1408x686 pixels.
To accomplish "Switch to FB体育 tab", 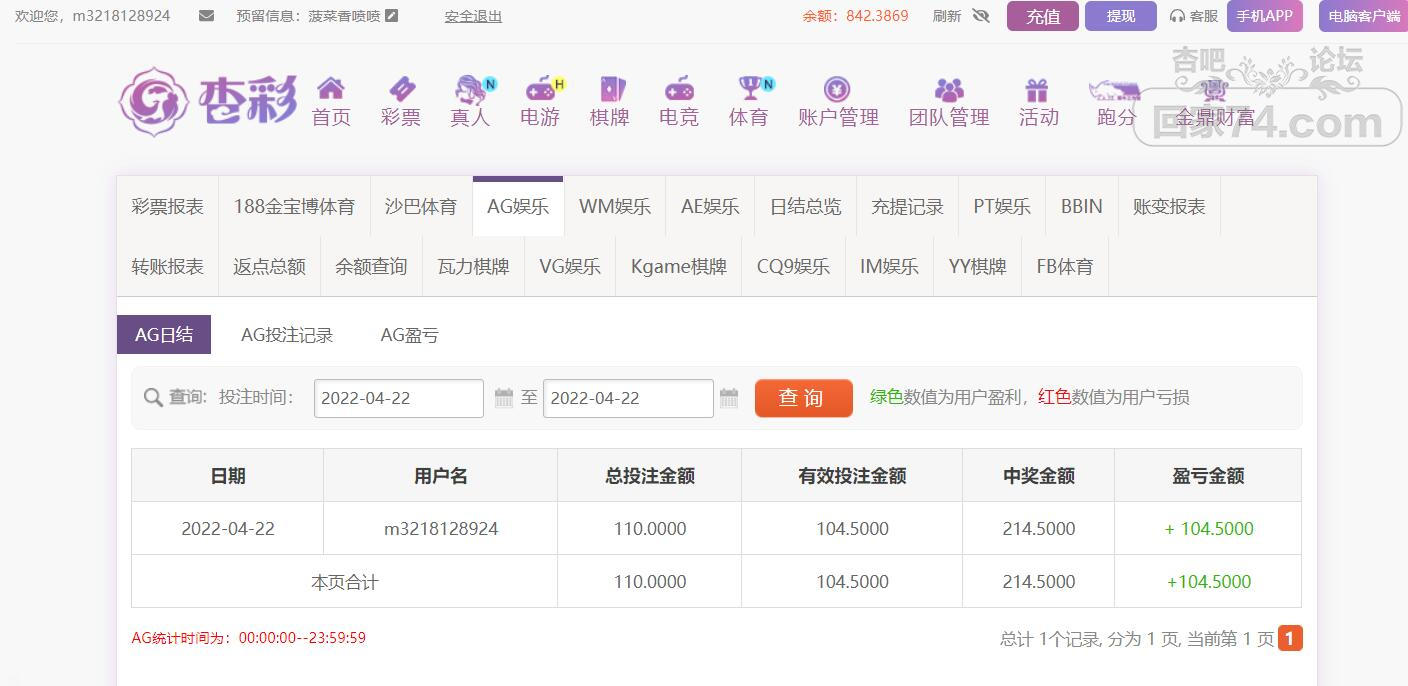I will [1065, 267].
